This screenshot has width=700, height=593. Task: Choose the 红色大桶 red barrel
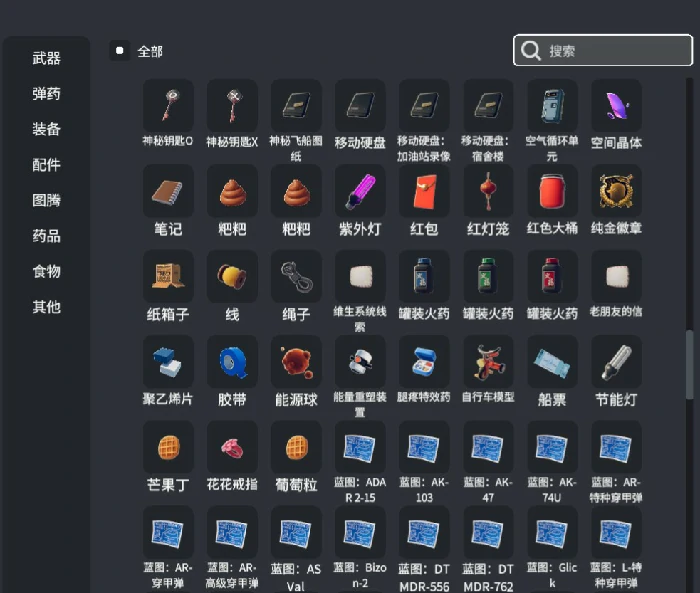point(552,191)
